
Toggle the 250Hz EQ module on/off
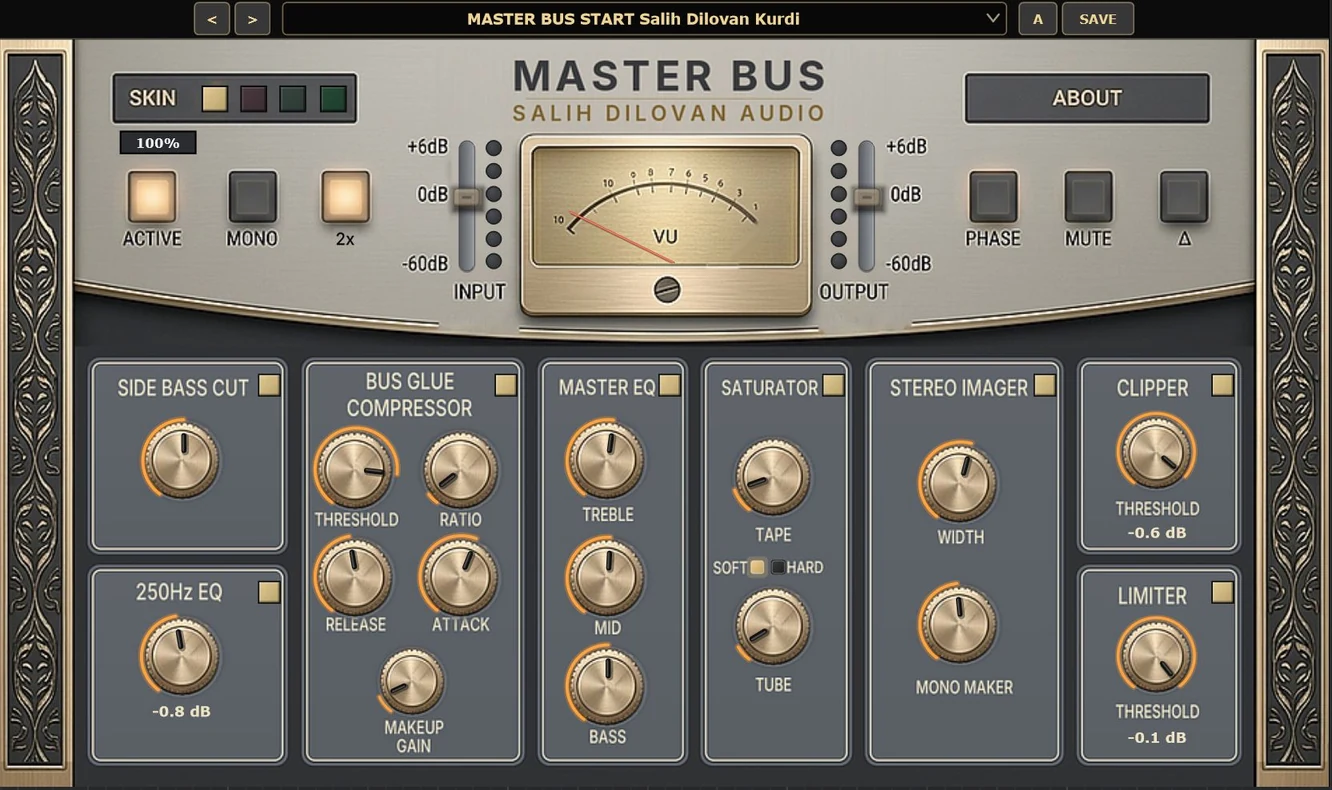(x=269, y=593)
